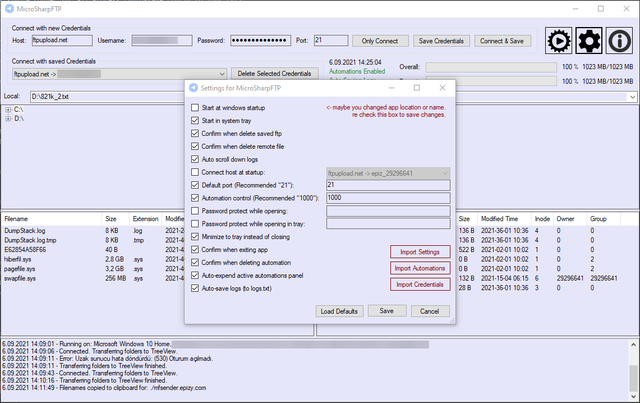Open the automations play-gear icon
The height and width of the screenshot is (403, 640).
(x=558, y=41)
